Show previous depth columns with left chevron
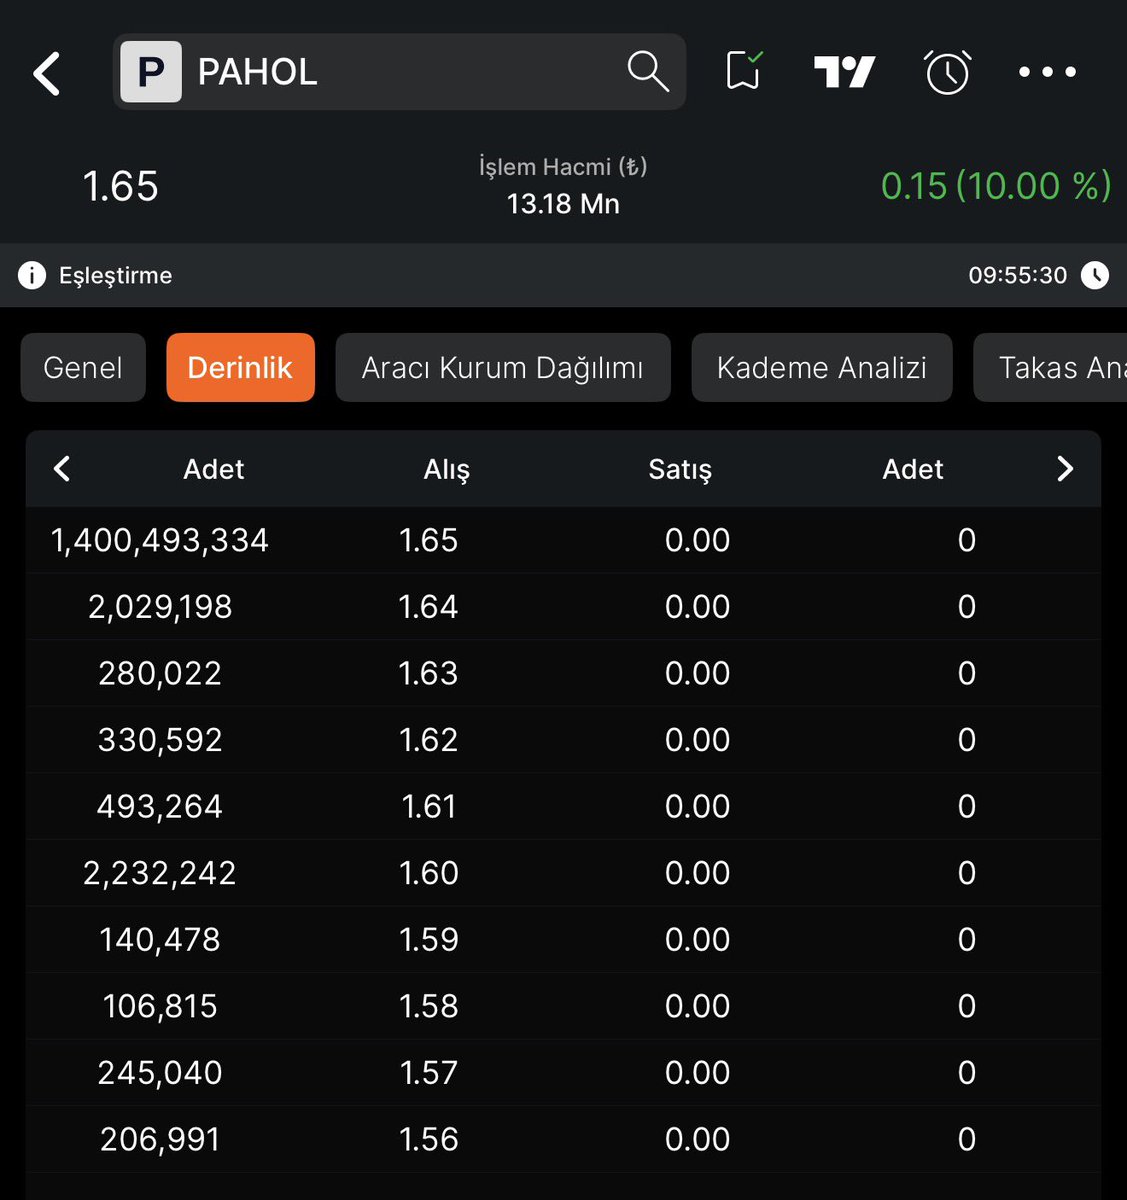 (62, 468)
